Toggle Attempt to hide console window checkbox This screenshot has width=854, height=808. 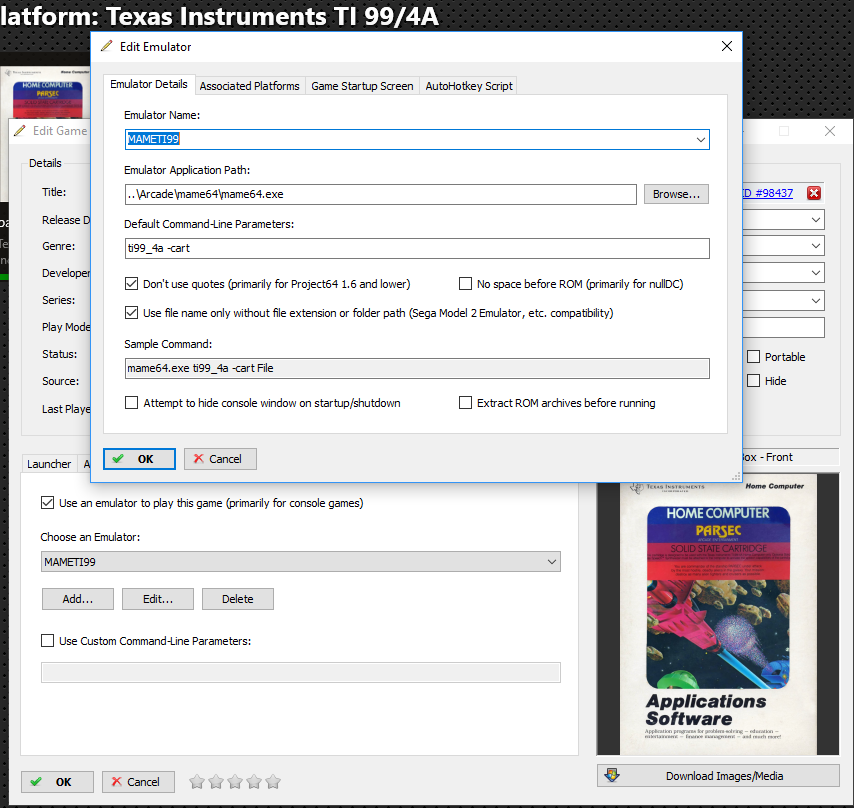coord(132,403)
